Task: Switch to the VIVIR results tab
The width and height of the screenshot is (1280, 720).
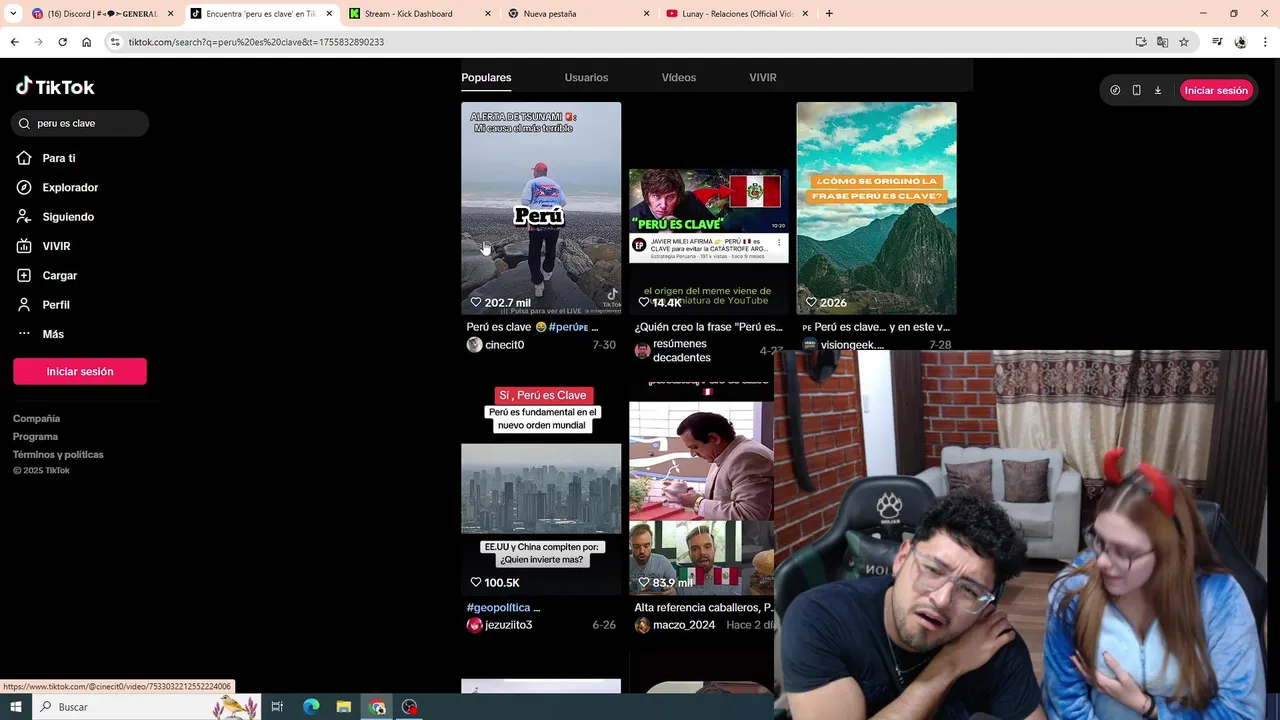Action: coord(763,77)
